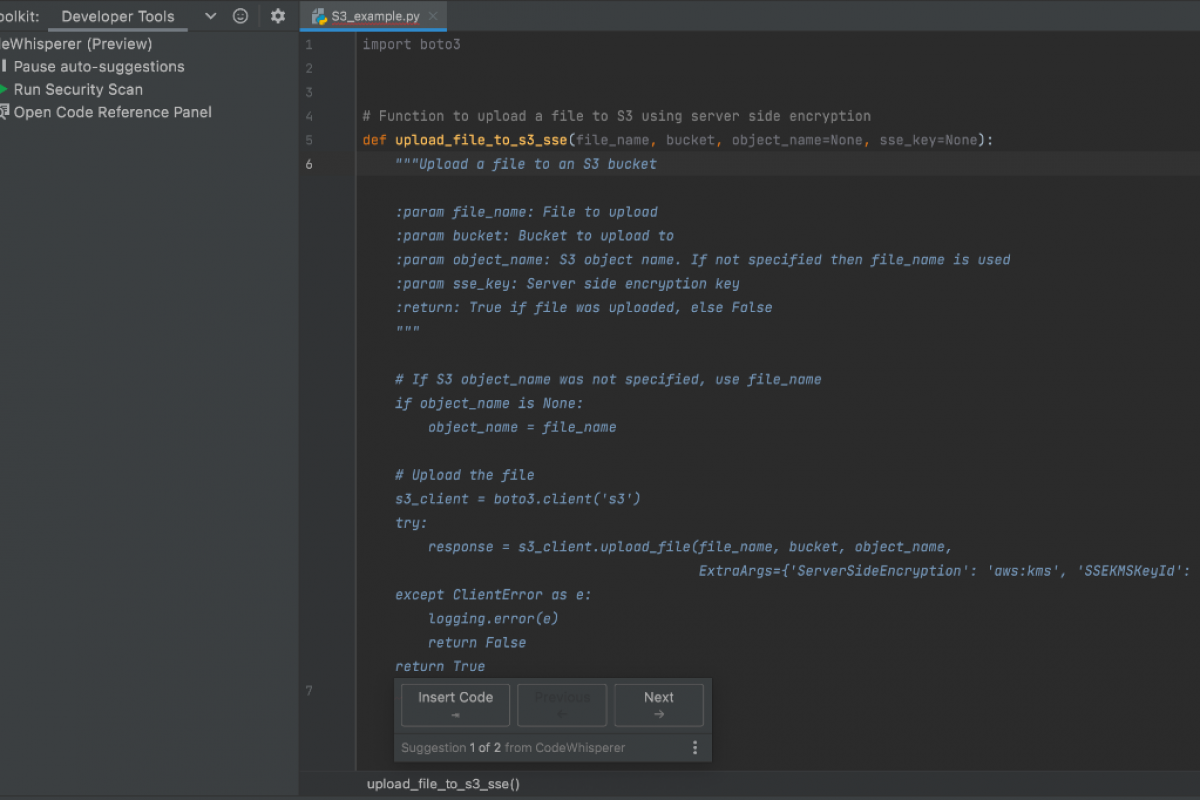Click line number 1 in the gutter
Viewport: 1200px width, 800px height.
[309, 45]
